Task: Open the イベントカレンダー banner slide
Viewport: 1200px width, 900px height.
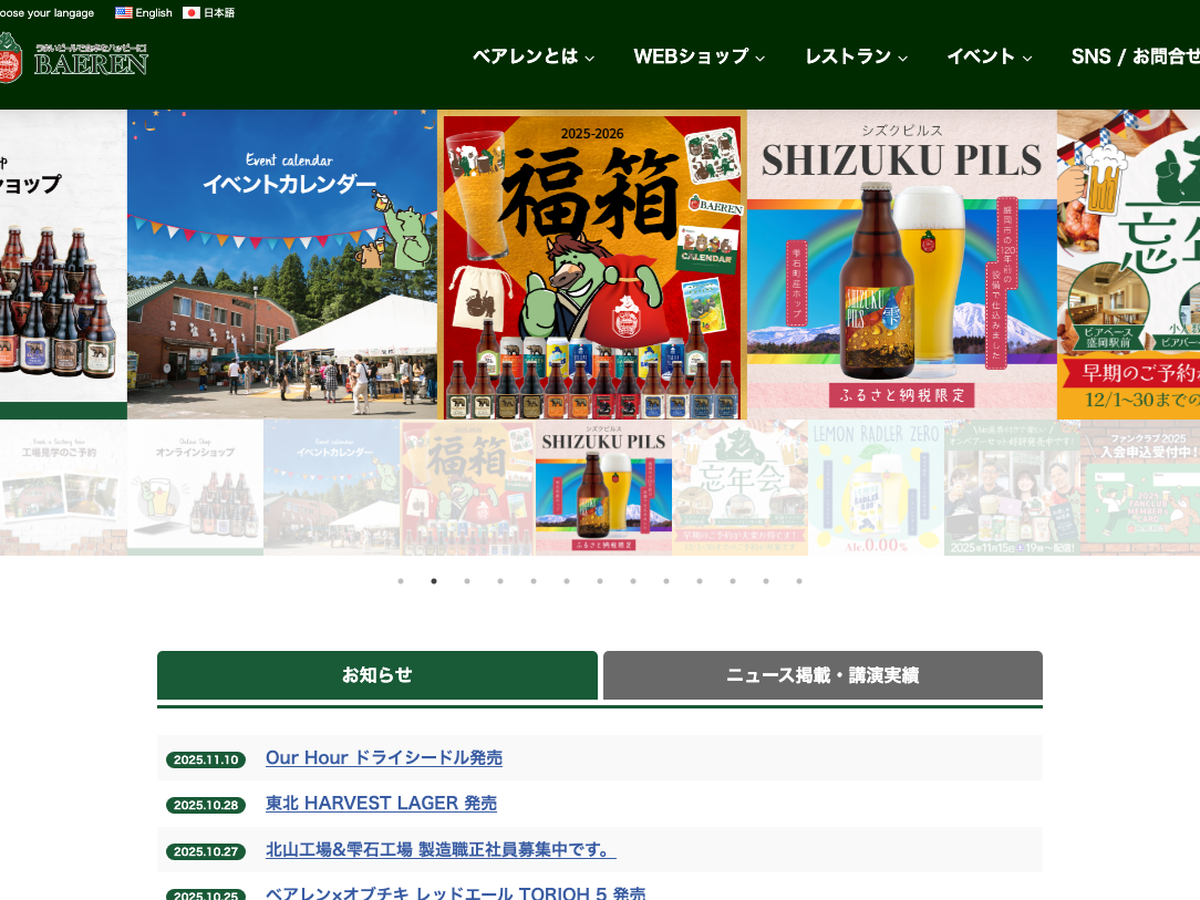Action: click(x=282, y=265)
